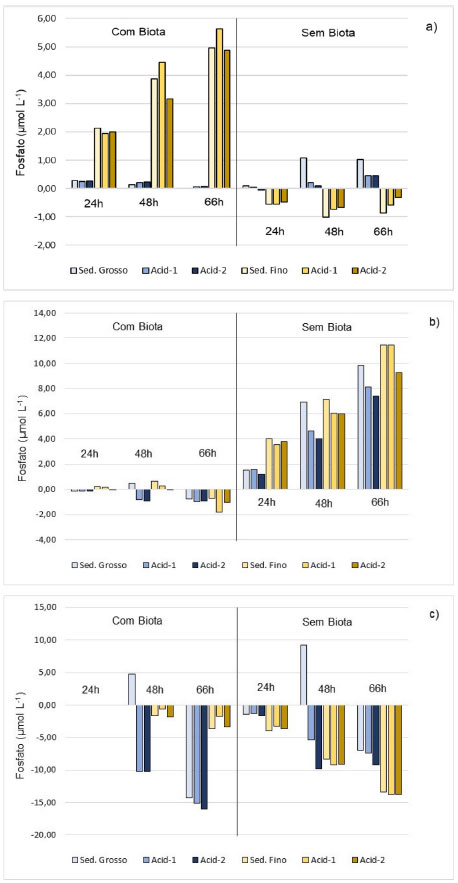Select the 6,00 axis tick in chart a
Viewport: 458px width, 883px height.
[49, 19]
